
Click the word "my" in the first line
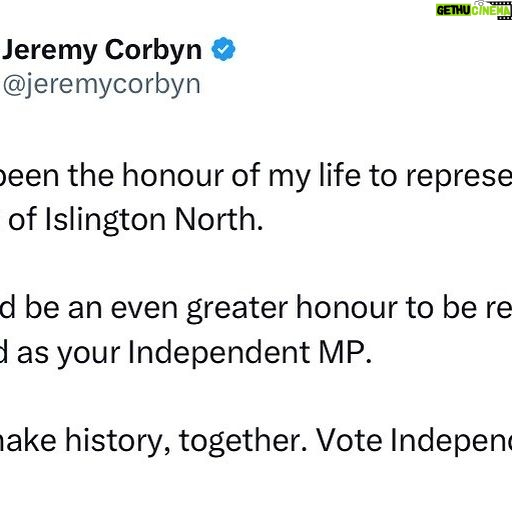289,178
